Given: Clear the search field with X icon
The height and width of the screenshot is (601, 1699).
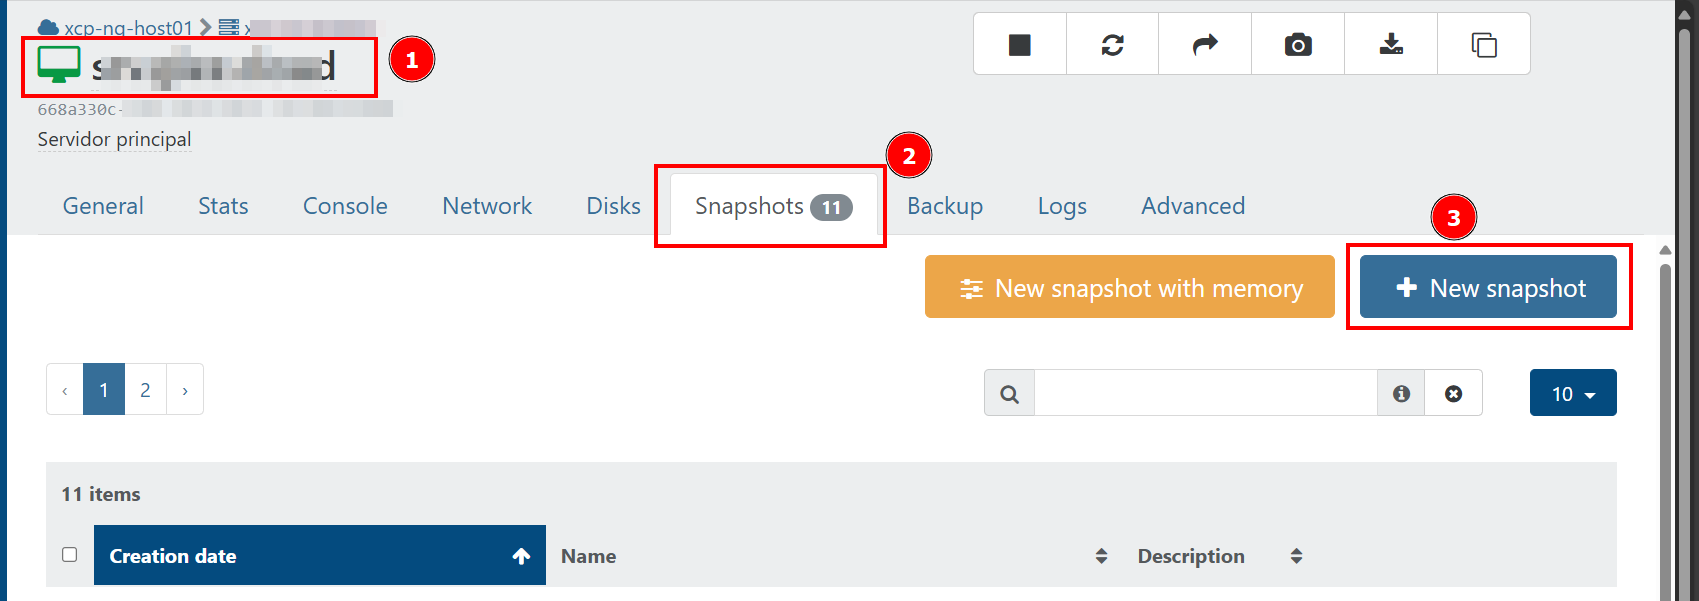Looking at the screenshot, I should pyautogui.click(x=1454, y=393).
